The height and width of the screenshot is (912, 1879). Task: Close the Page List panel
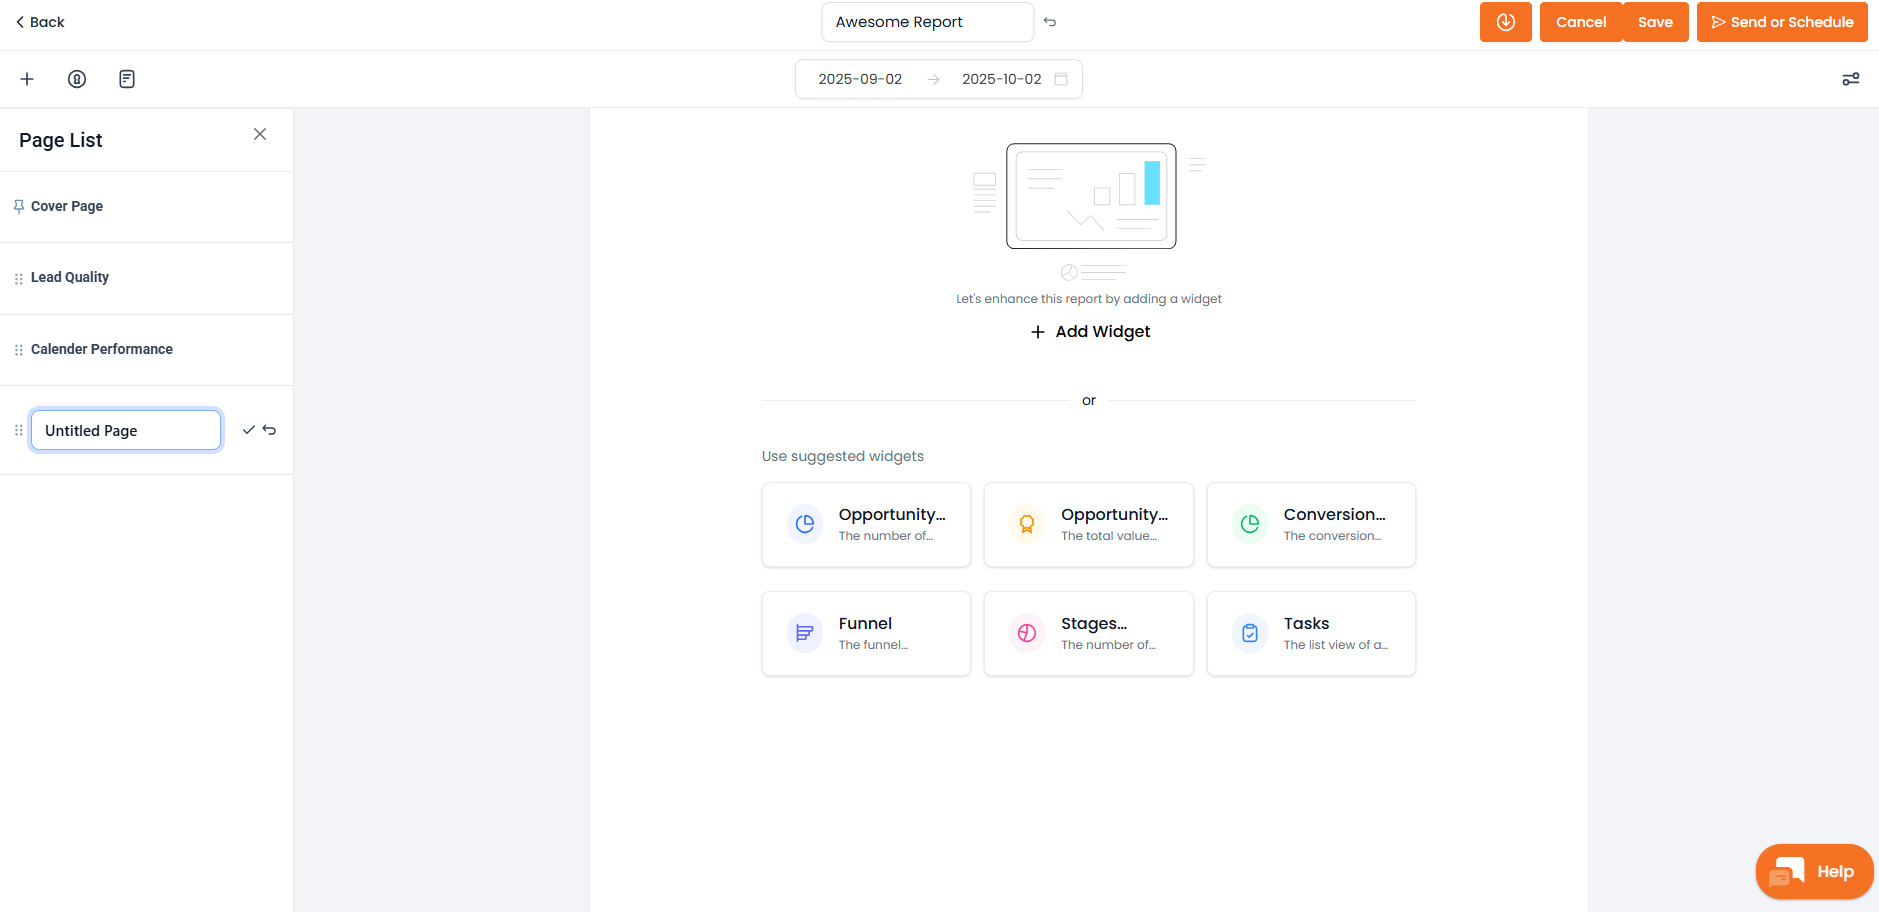pyautogui.click(x=260, y=134)
